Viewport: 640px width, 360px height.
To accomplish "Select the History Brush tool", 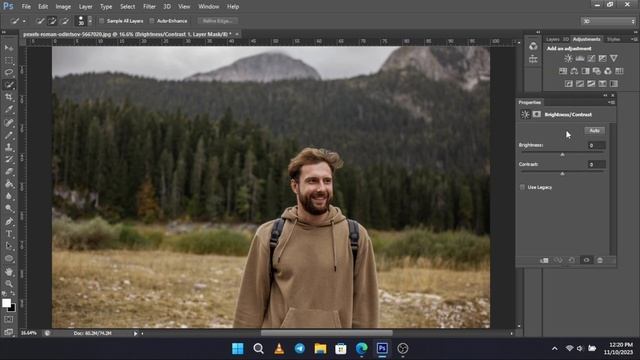I will pos(9,160).
